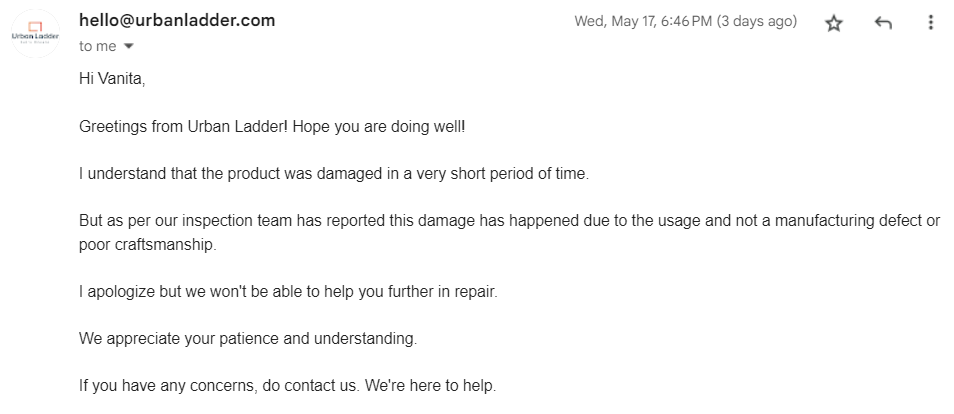The width and height of the screenshot is (954, 414).
Task: Reply to the email using arrow icon
Action: click(883, 23)
